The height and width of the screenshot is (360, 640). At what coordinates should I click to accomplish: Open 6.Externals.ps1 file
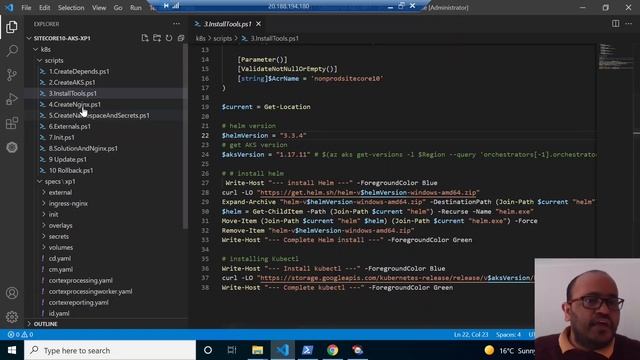(x=69, y=126)
